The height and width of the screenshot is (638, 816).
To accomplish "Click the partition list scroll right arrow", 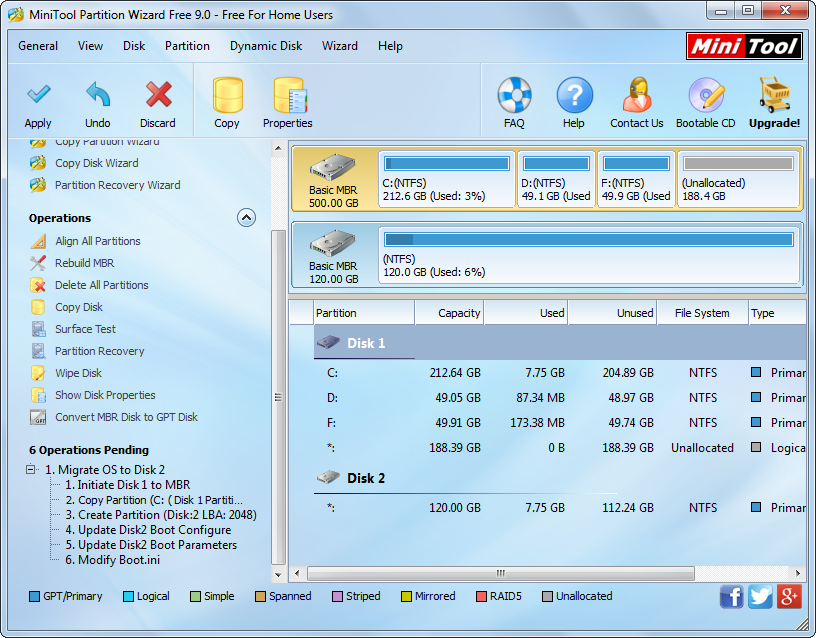I will 798,573.
